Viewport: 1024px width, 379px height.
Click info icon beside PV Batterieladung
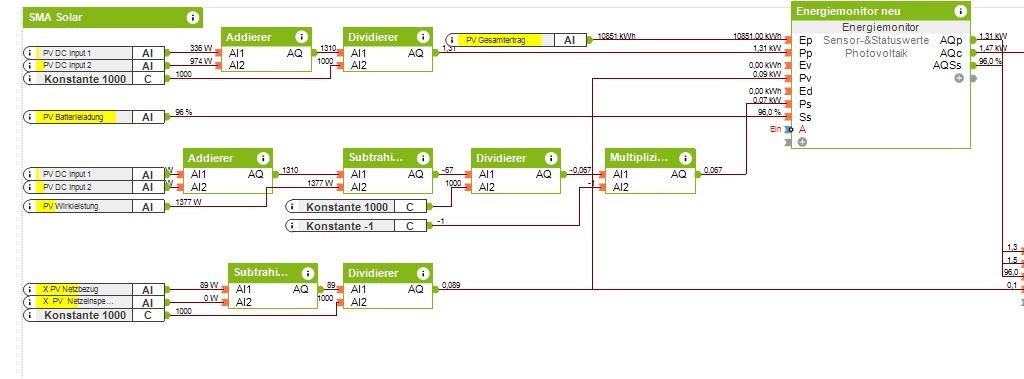coord(30,117)
